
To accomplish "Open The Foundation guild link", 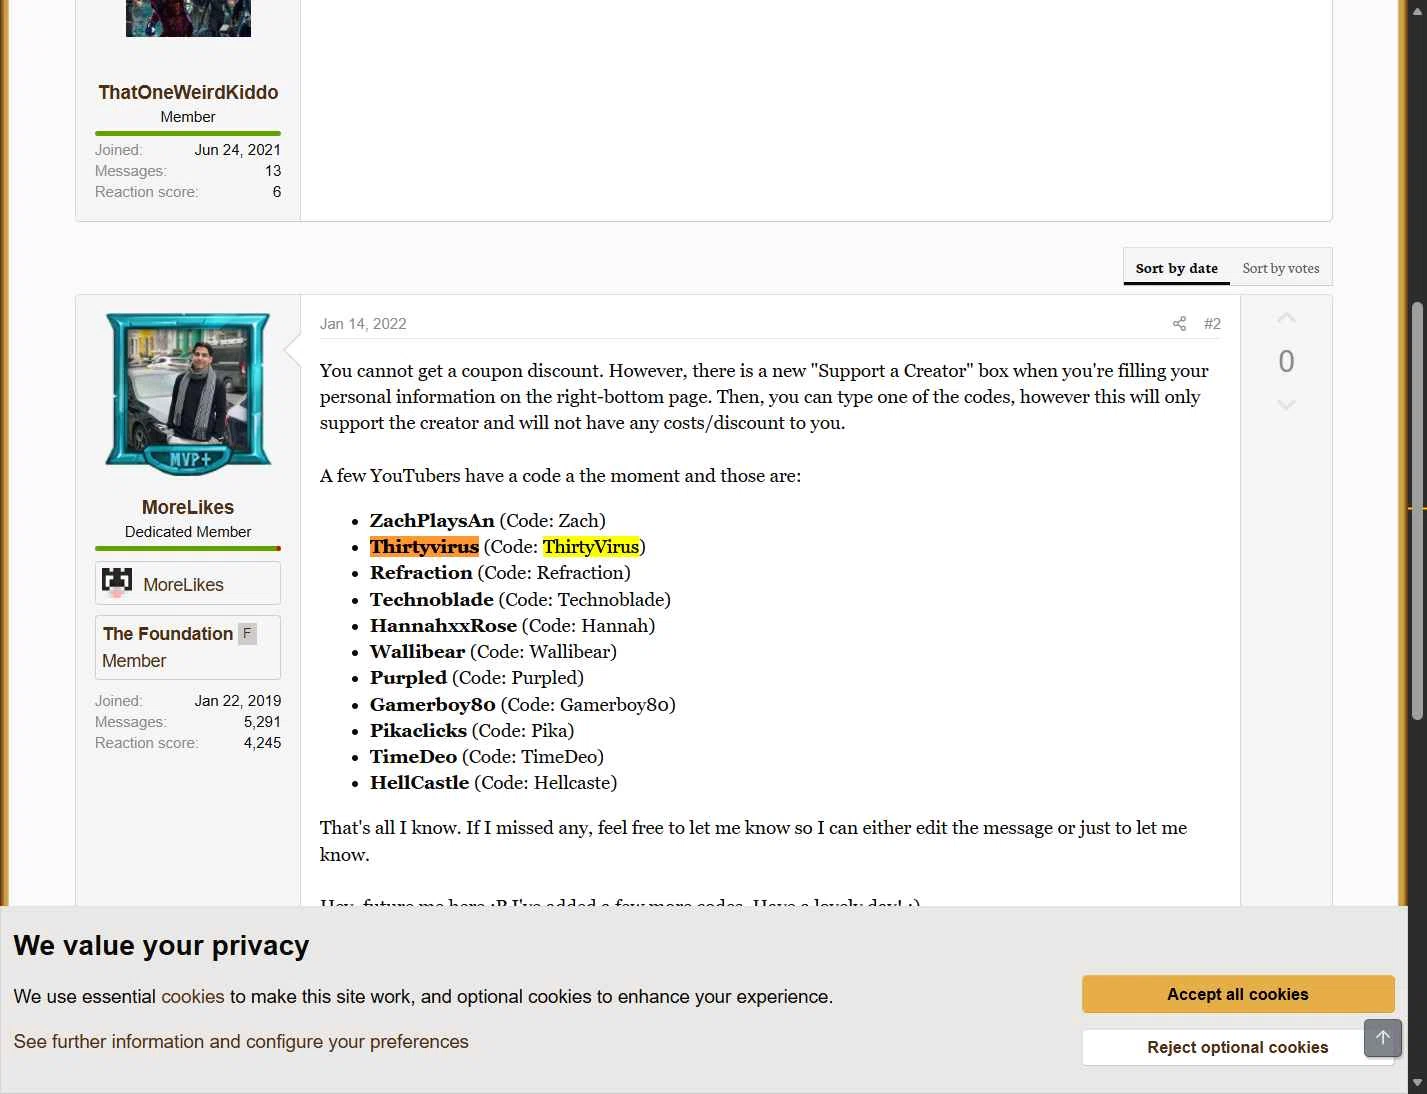I will pyautogui.click(x=168, y=634).
